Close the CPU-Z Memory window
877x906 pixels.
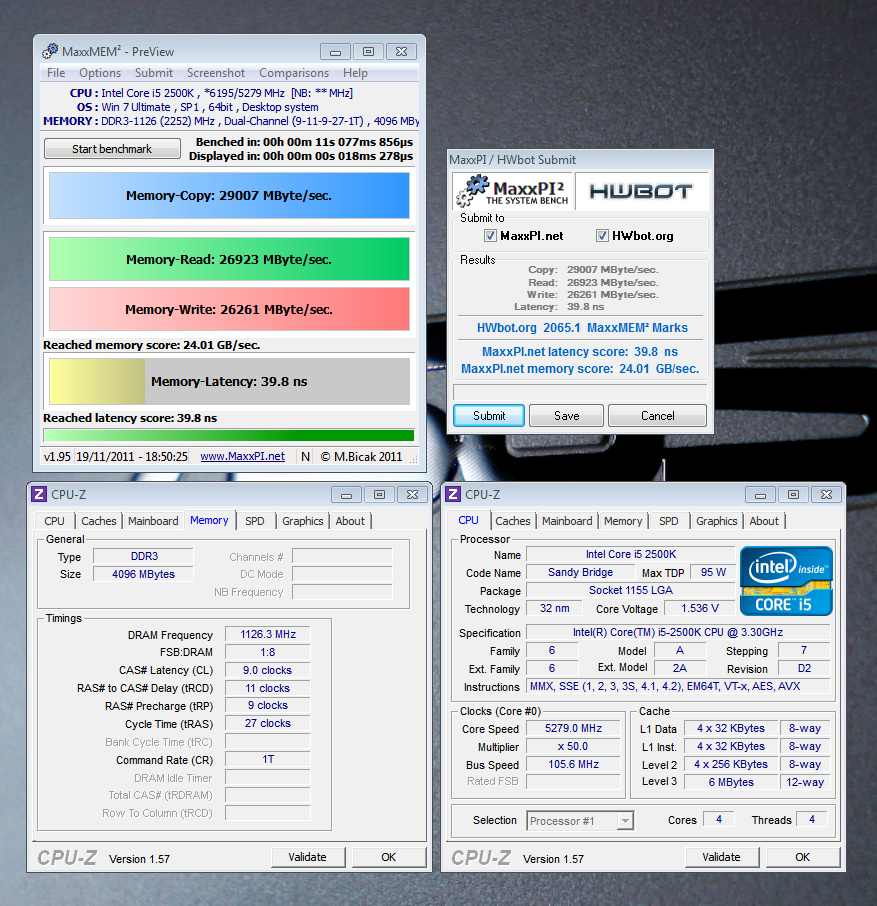(412, 495)
